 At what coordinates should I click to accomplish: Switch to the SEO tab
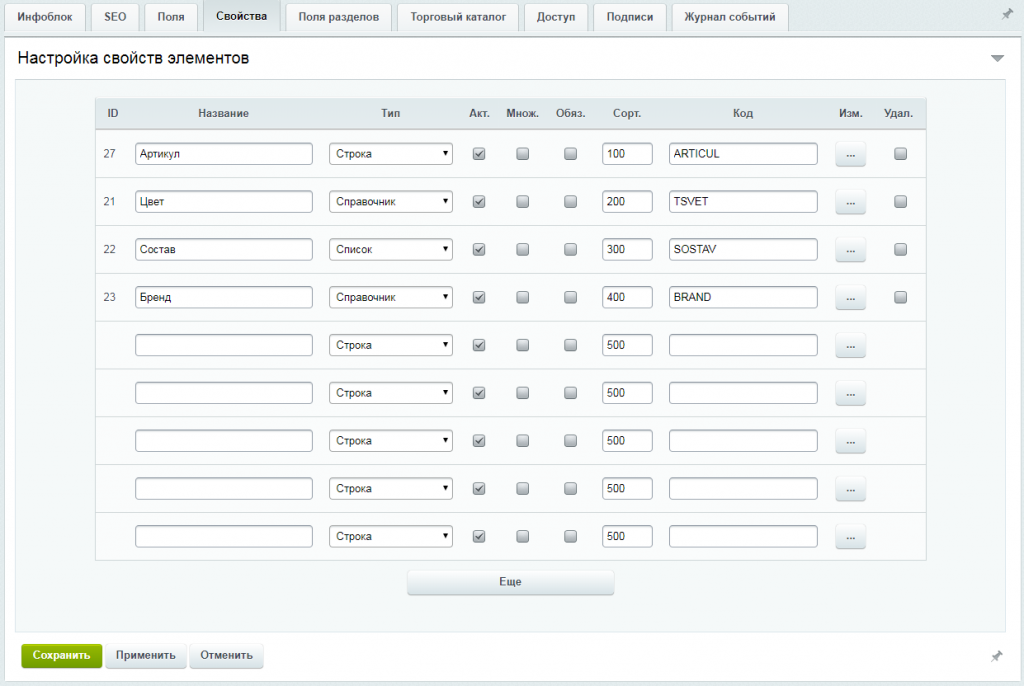[x=115, y=17]
